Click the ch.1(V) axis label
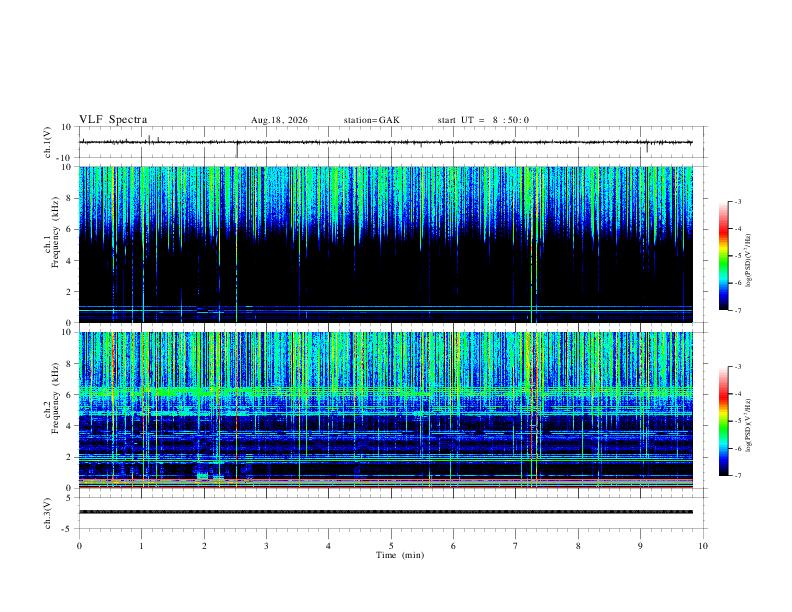 [48, 142]
